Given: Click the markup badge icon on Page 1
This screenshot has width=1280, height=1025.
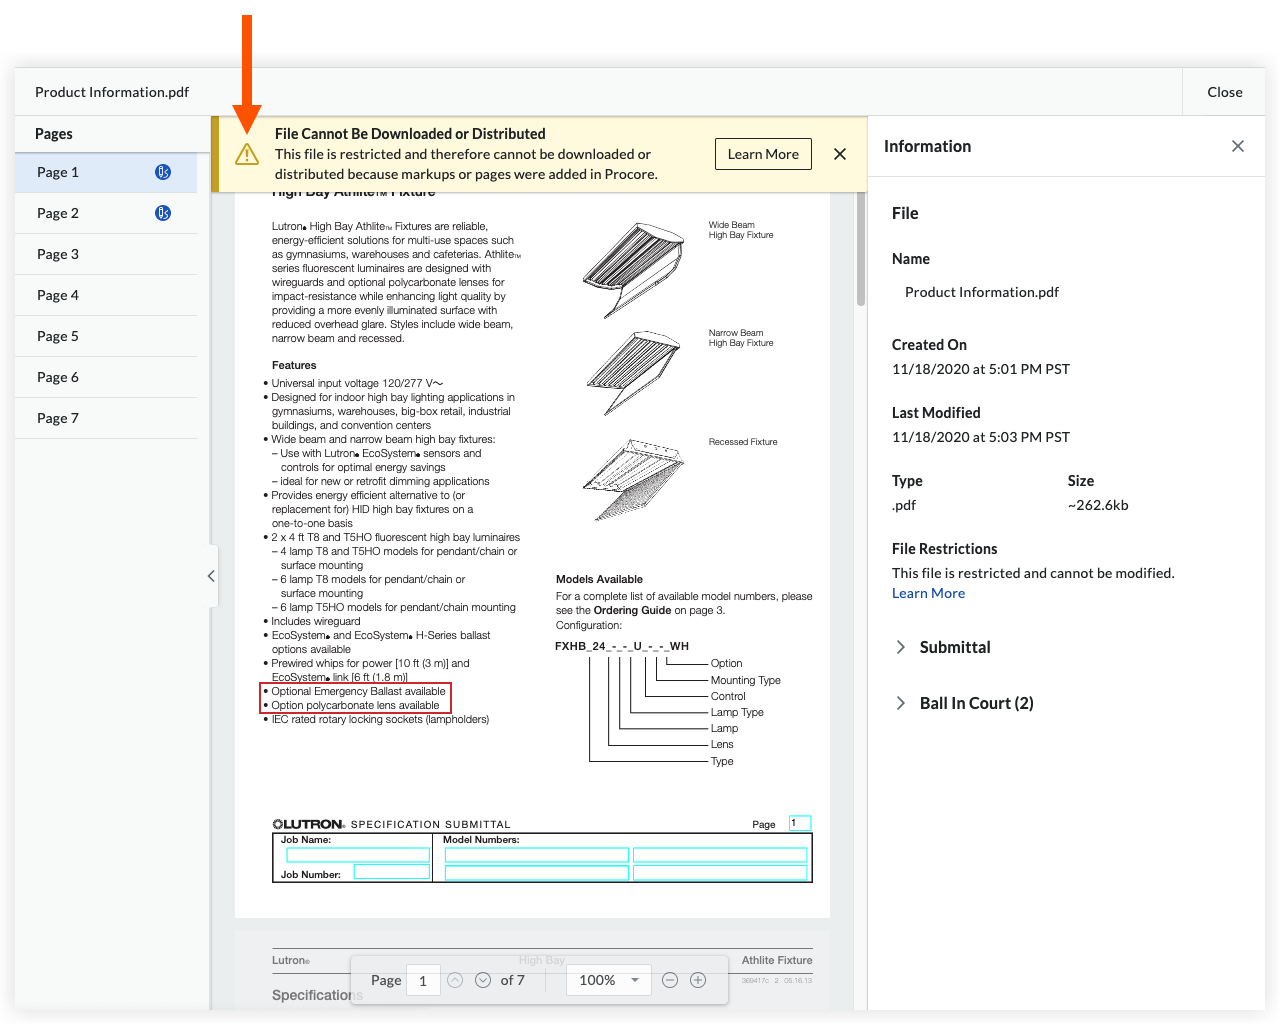Looking at the screenshot, I should [x=163, y=172].
